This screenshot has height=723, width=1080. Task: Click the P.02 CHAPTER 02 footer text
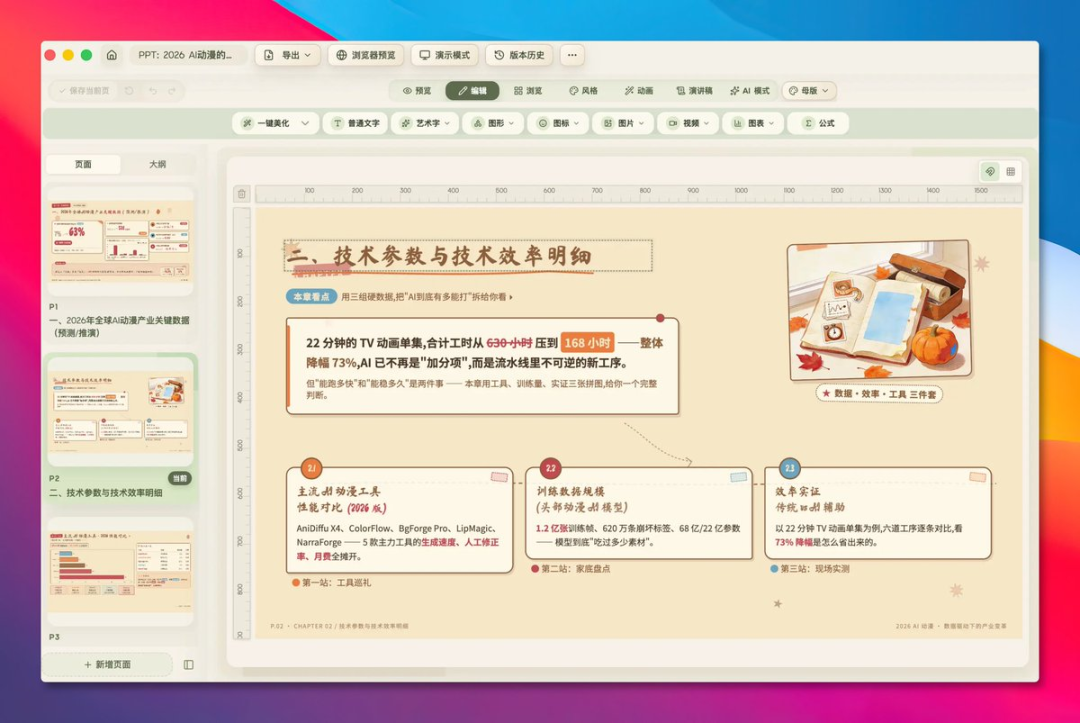pos(340,626)
